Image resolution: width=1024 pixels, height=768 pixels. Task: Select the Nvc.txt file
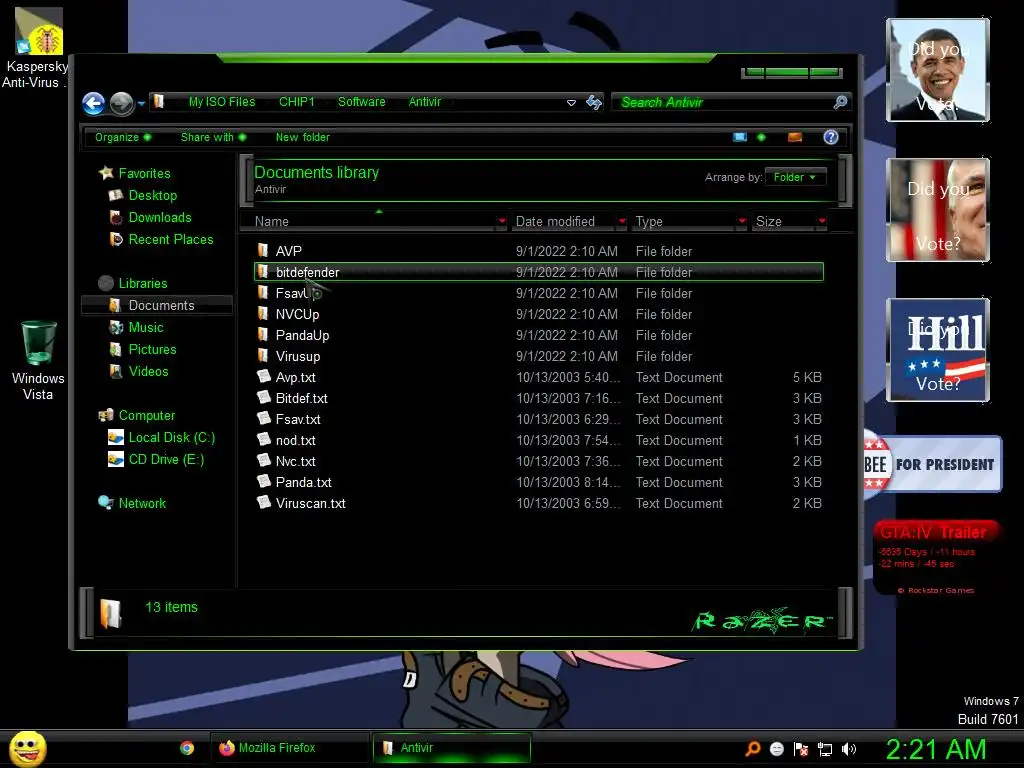point(539,461)
